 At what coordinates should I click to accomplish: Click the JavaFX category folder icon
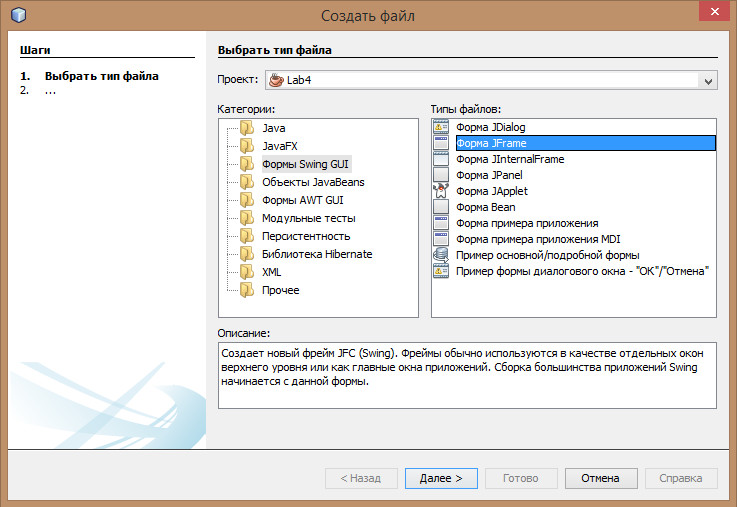pyautogui.click(x=247, y=146)
